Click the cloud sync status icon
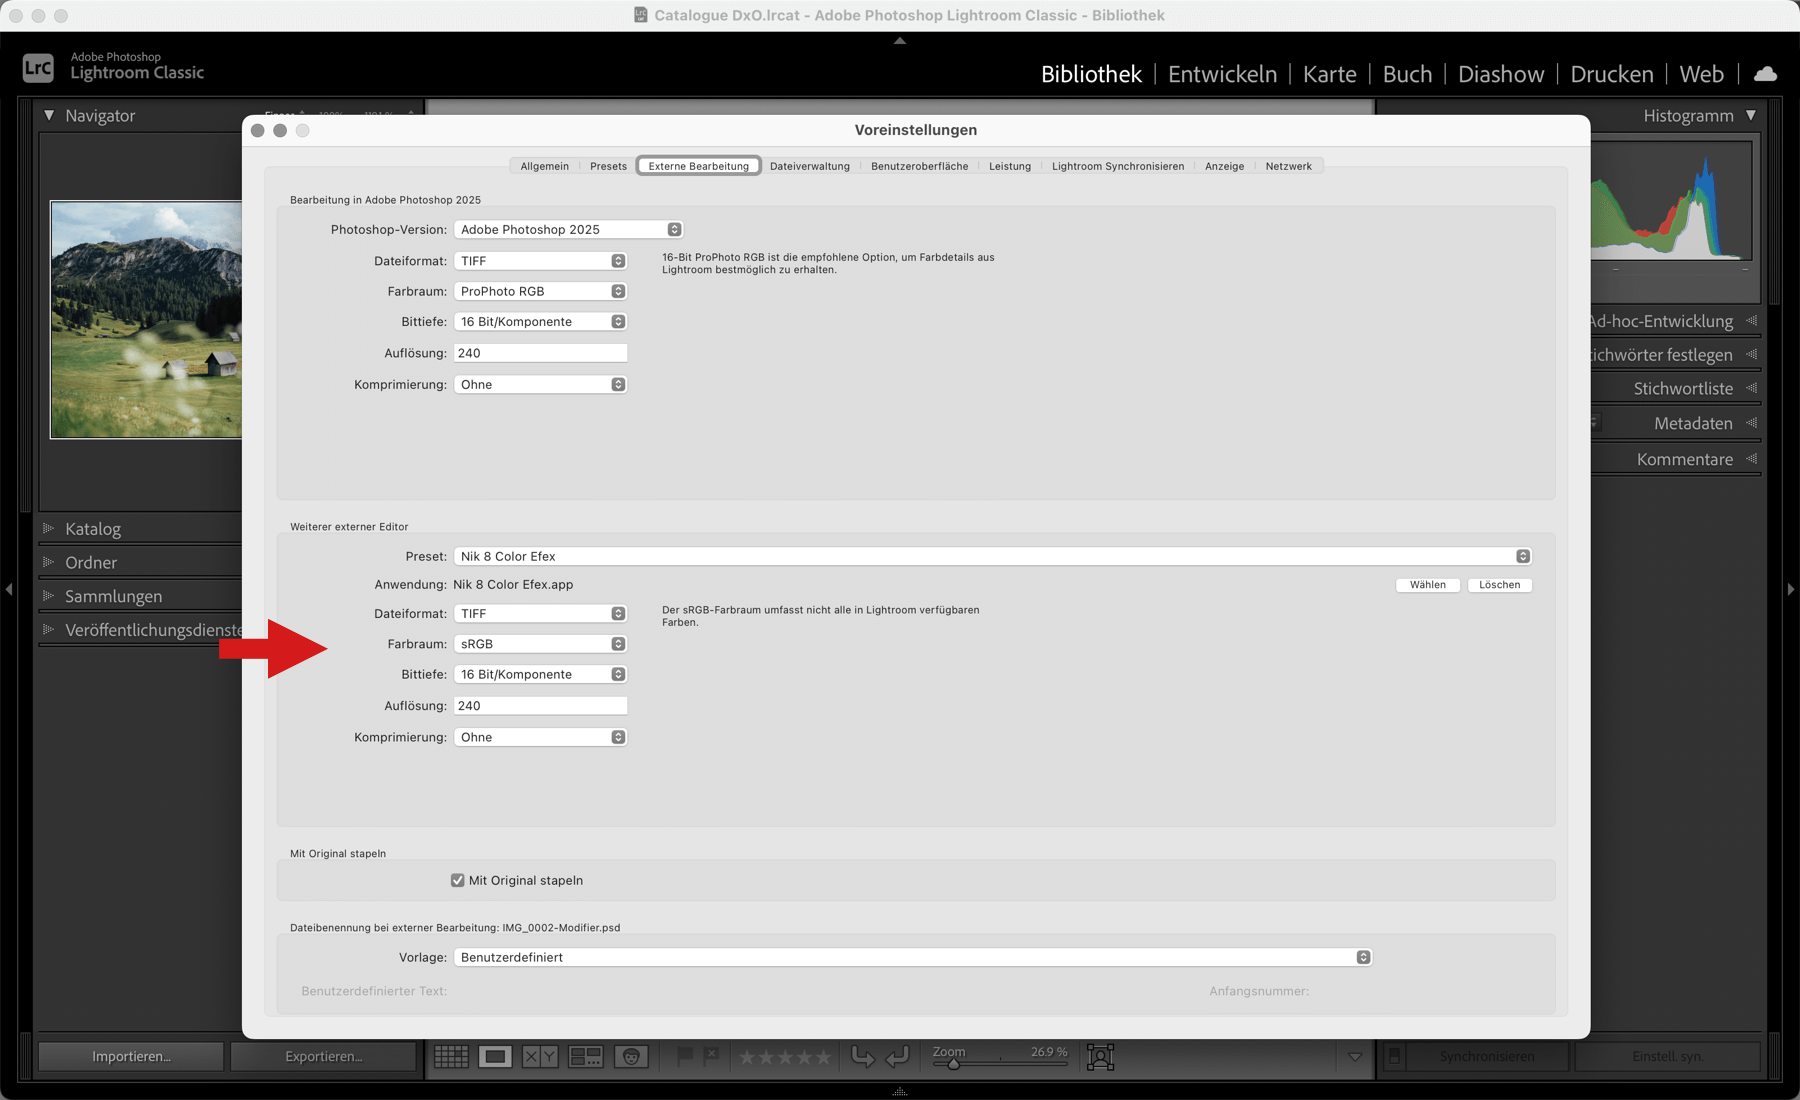 point(1766,74)
